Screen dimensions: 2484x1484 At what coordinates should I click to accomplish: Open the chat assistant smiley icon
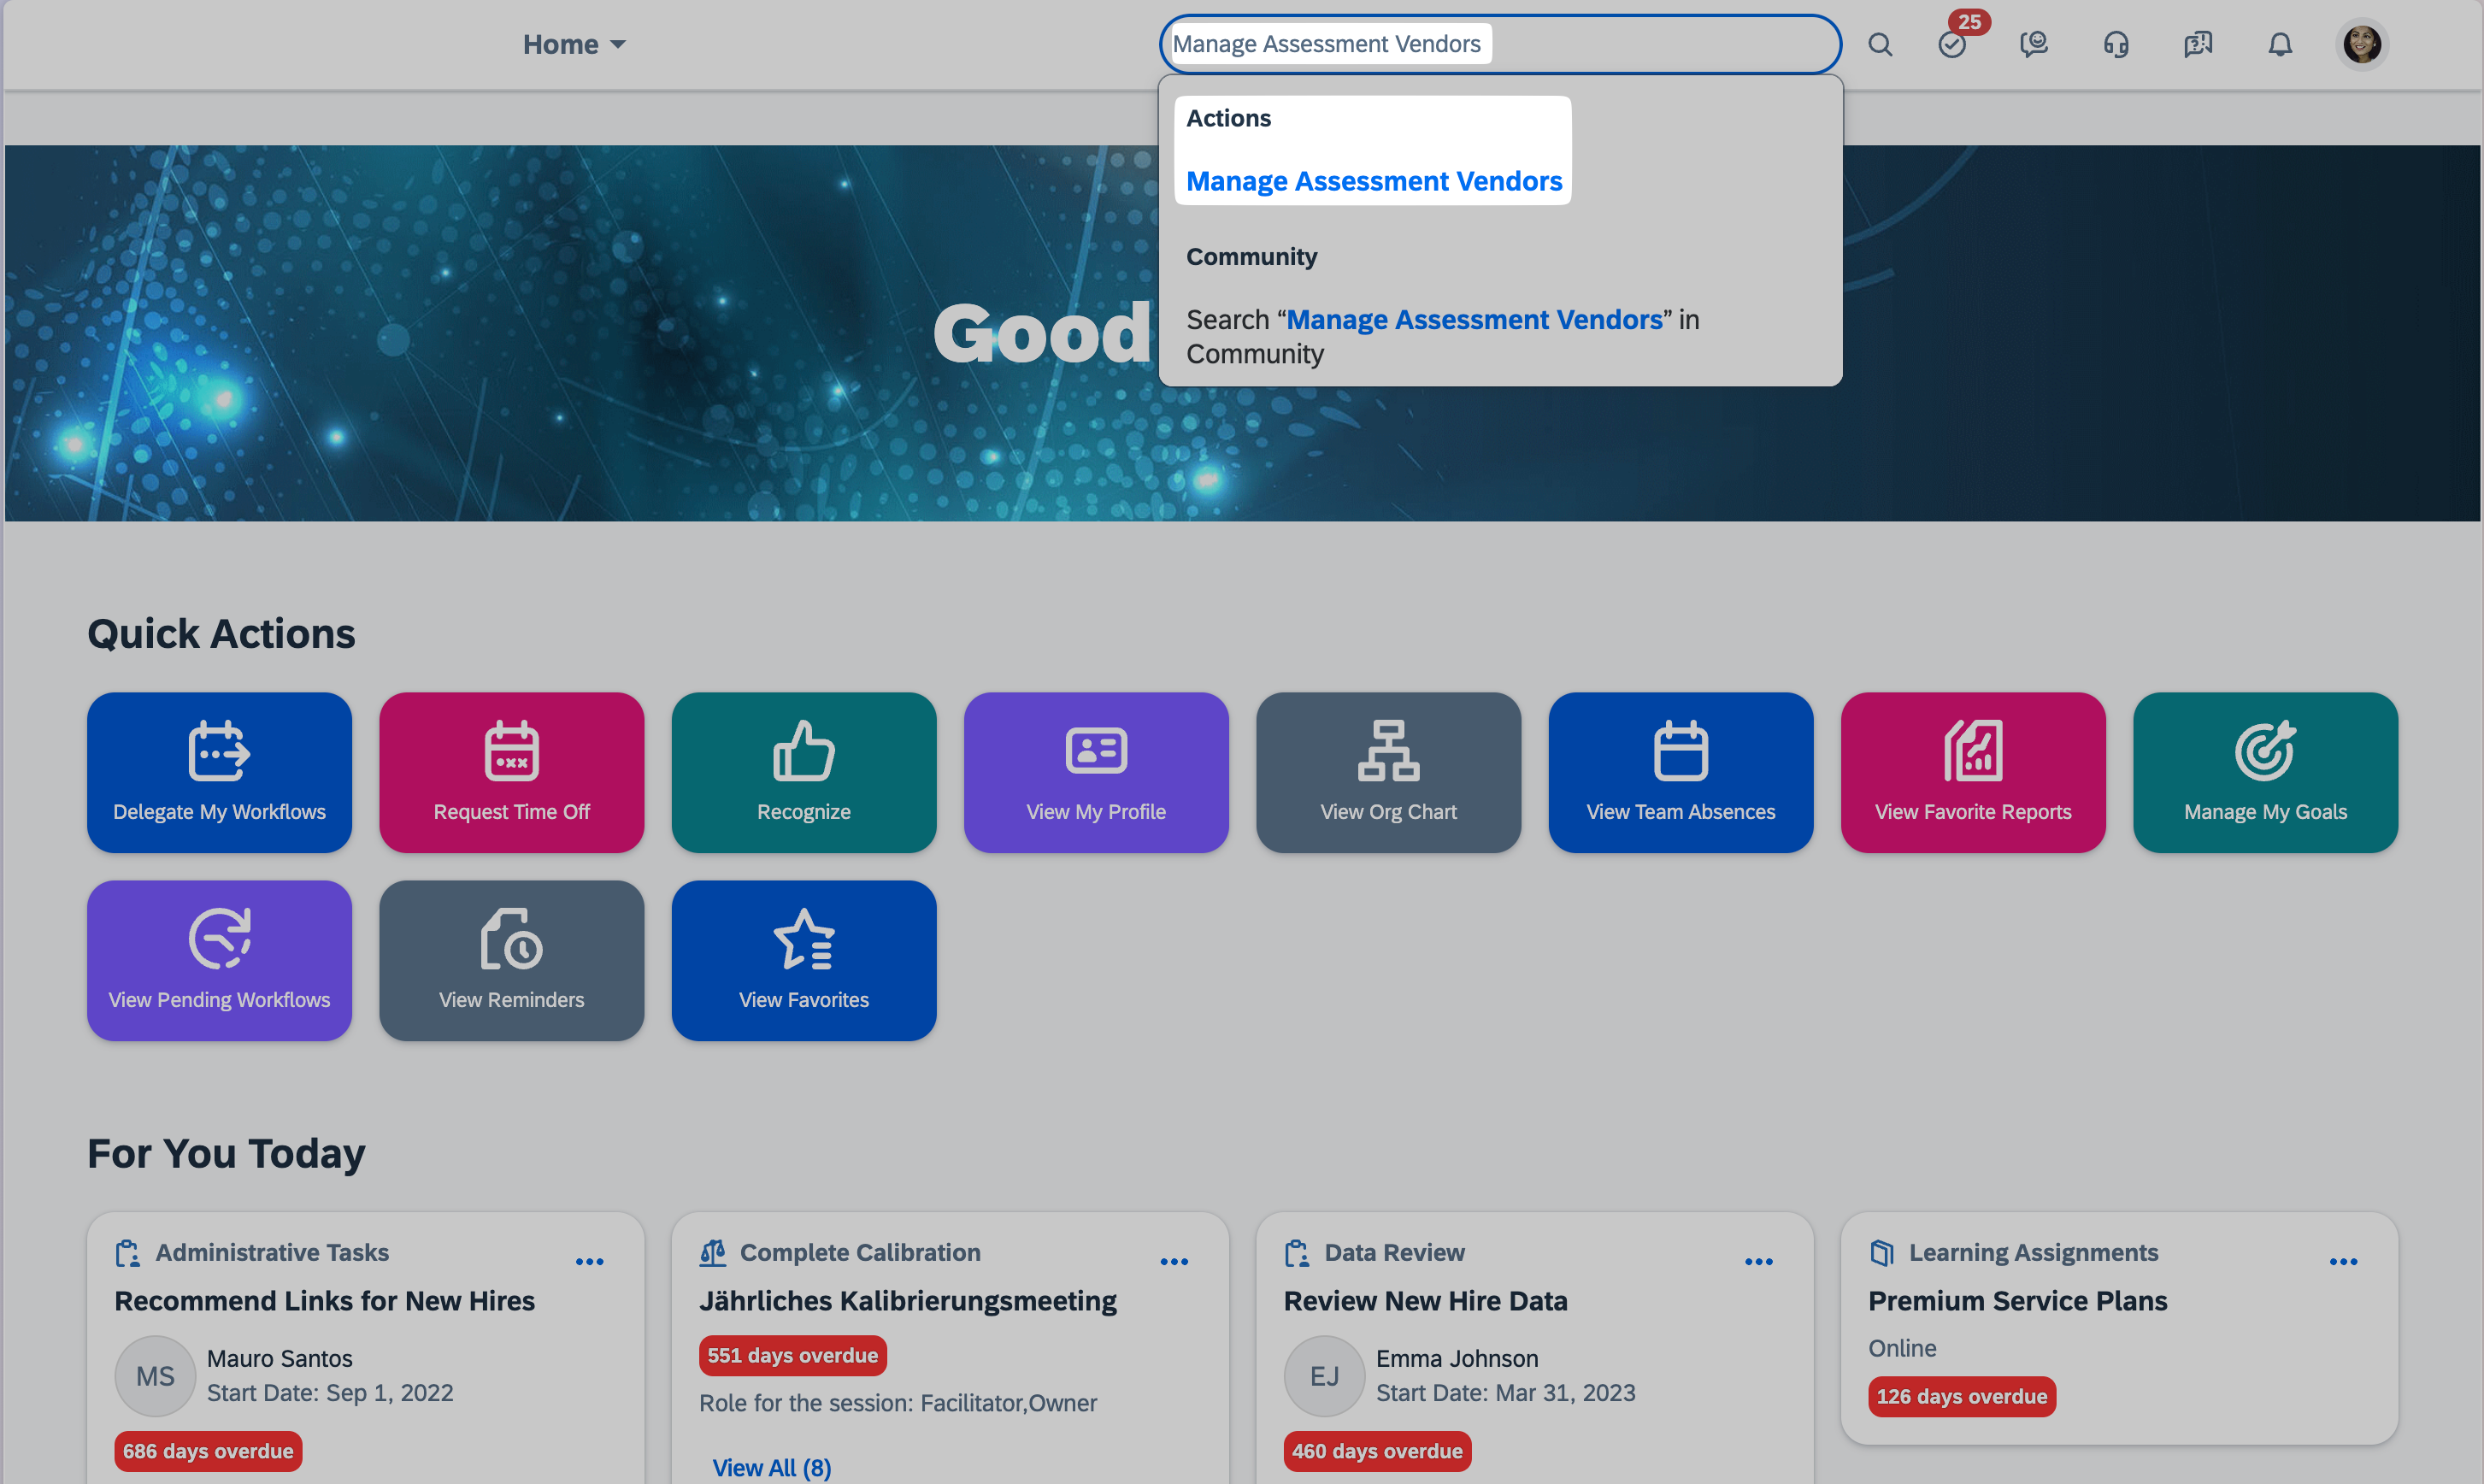2034,44
